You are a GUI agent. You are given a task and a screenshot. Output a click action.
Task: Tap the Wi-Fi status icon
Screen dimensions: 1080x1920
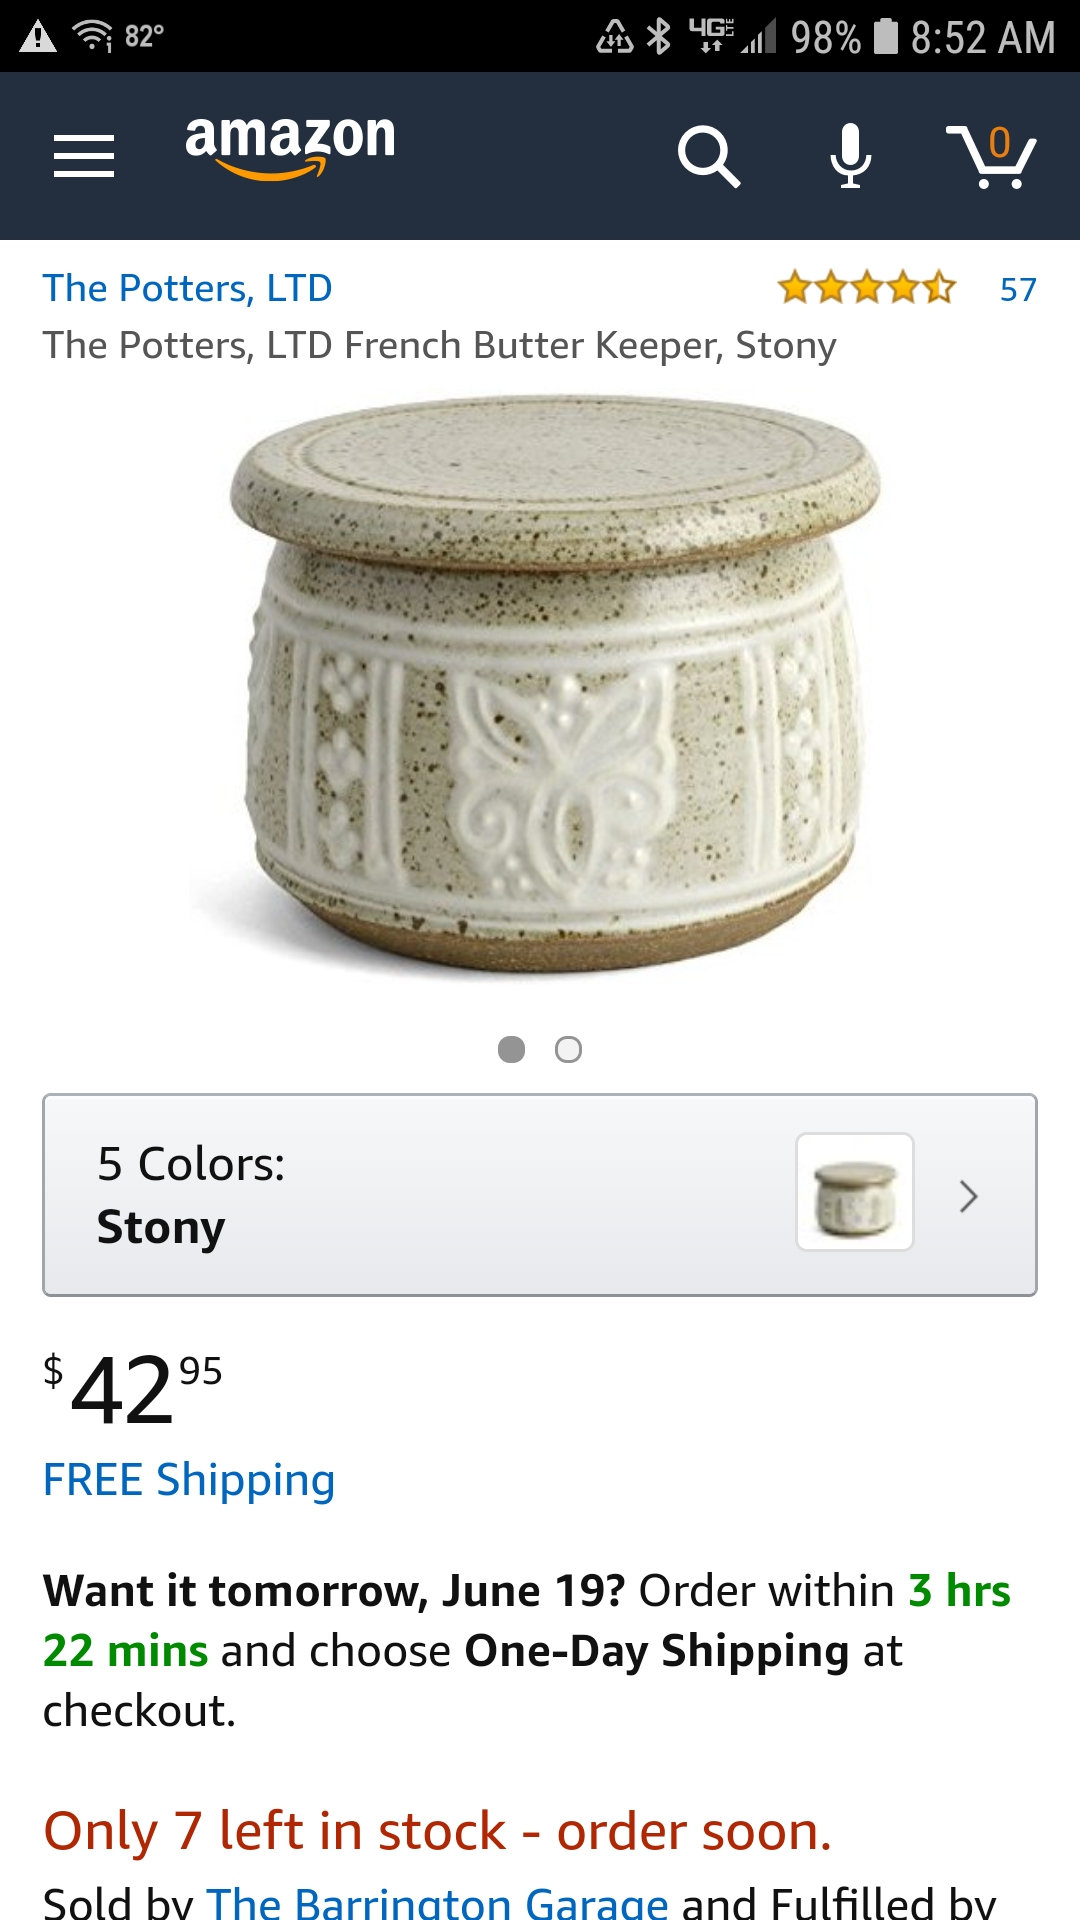click(93, 37)
